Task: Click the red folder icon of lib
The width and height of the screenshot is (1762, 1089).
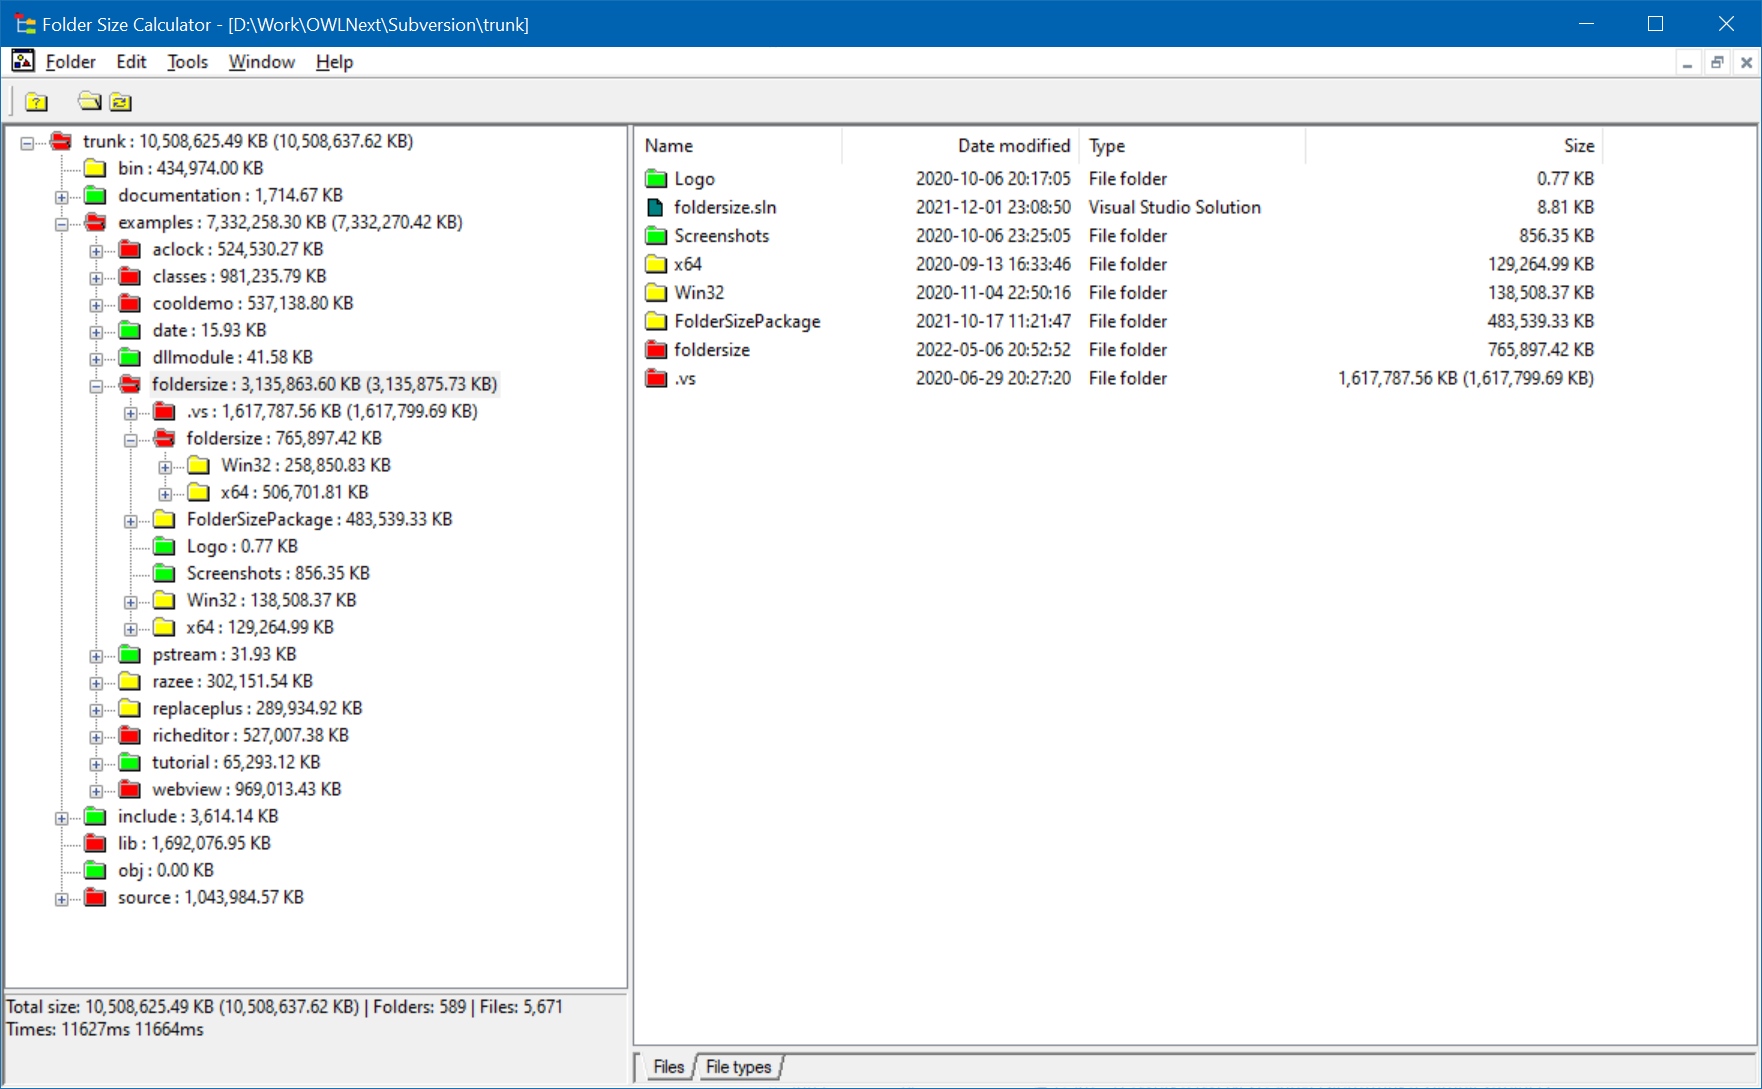Action: click(x=95, y=843)
